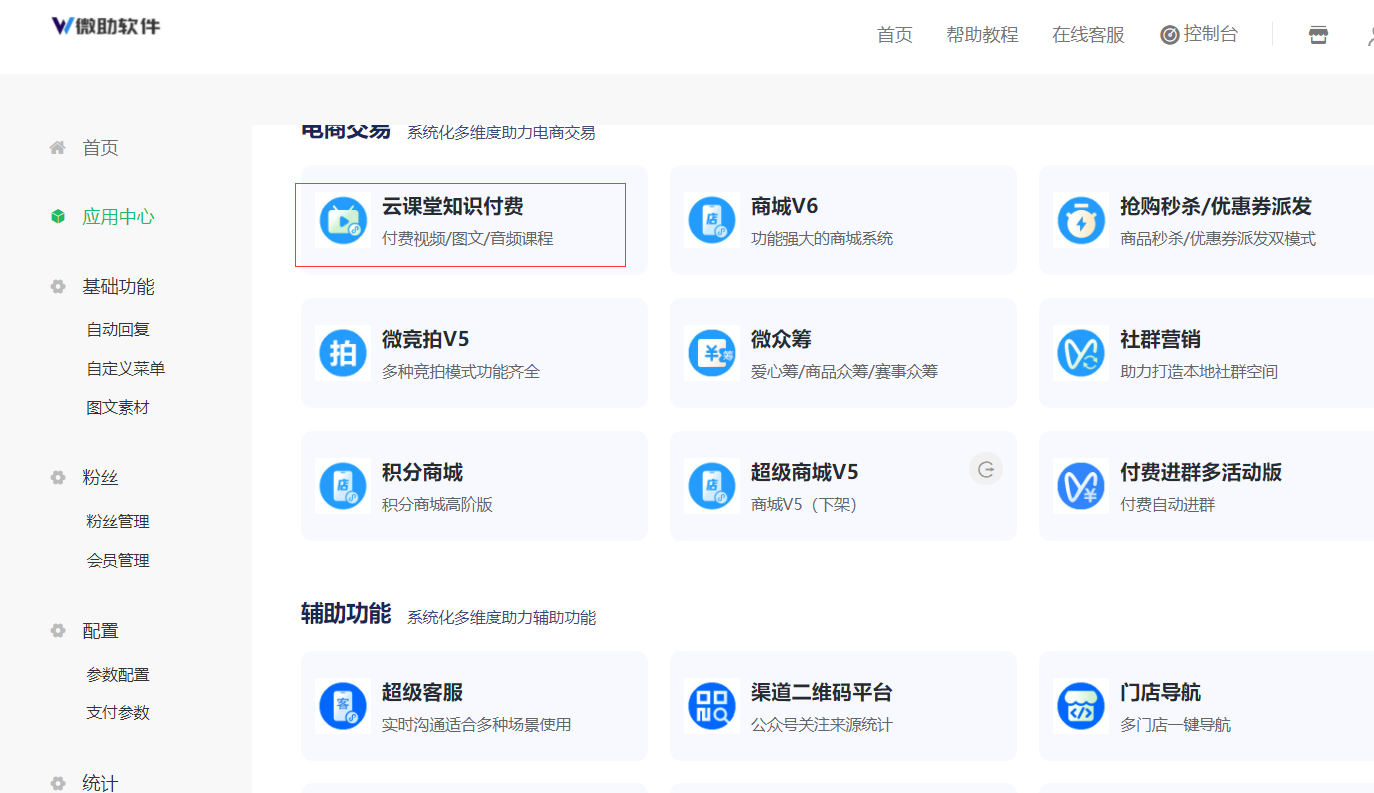Expand the 粉丝 sidebar section
Screen dimensions: 1374x793
(100, 478)
